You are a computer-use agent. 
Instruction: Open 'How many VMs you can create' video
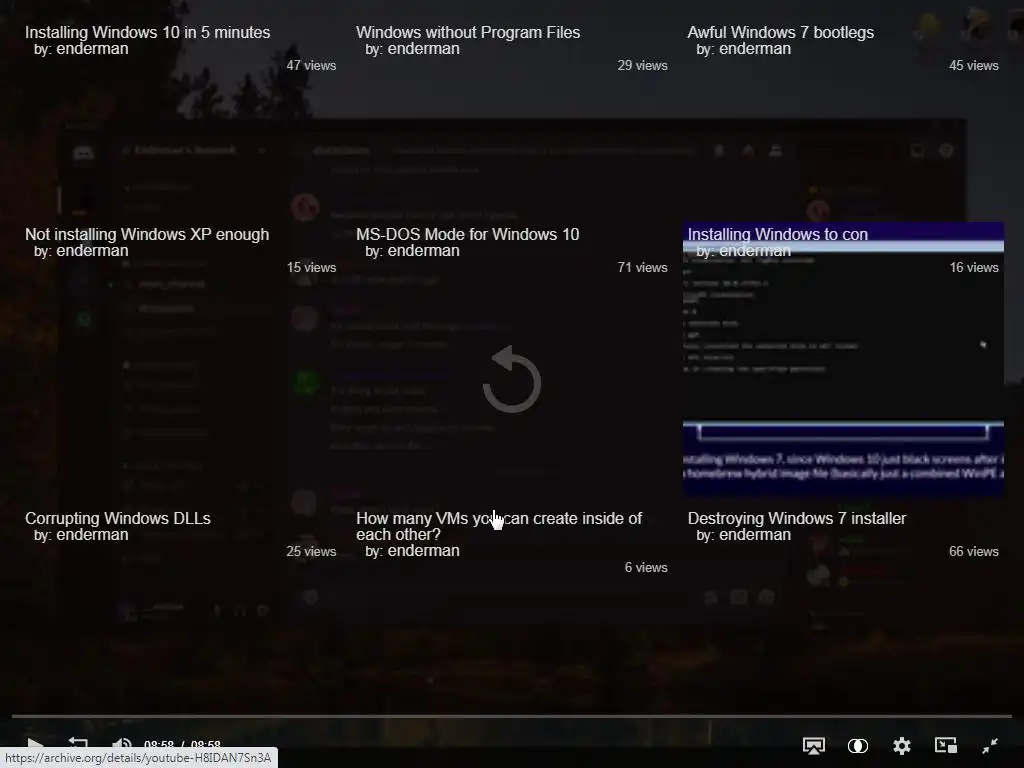click(x=499, y=526)
